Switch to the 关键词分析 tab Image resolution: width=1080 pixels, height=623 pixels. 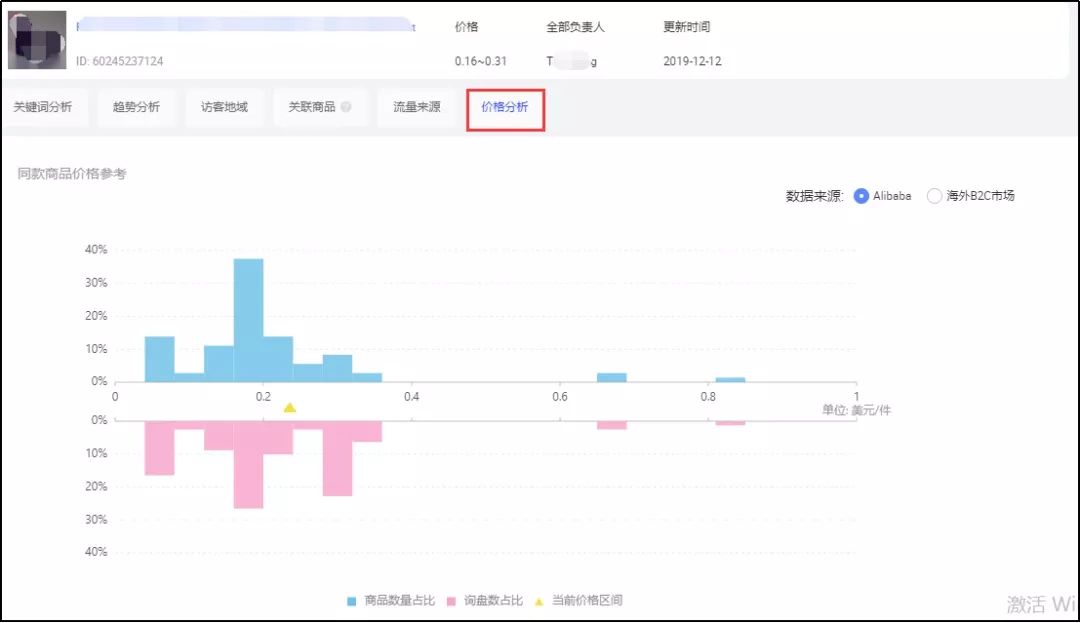pos(46,108)
